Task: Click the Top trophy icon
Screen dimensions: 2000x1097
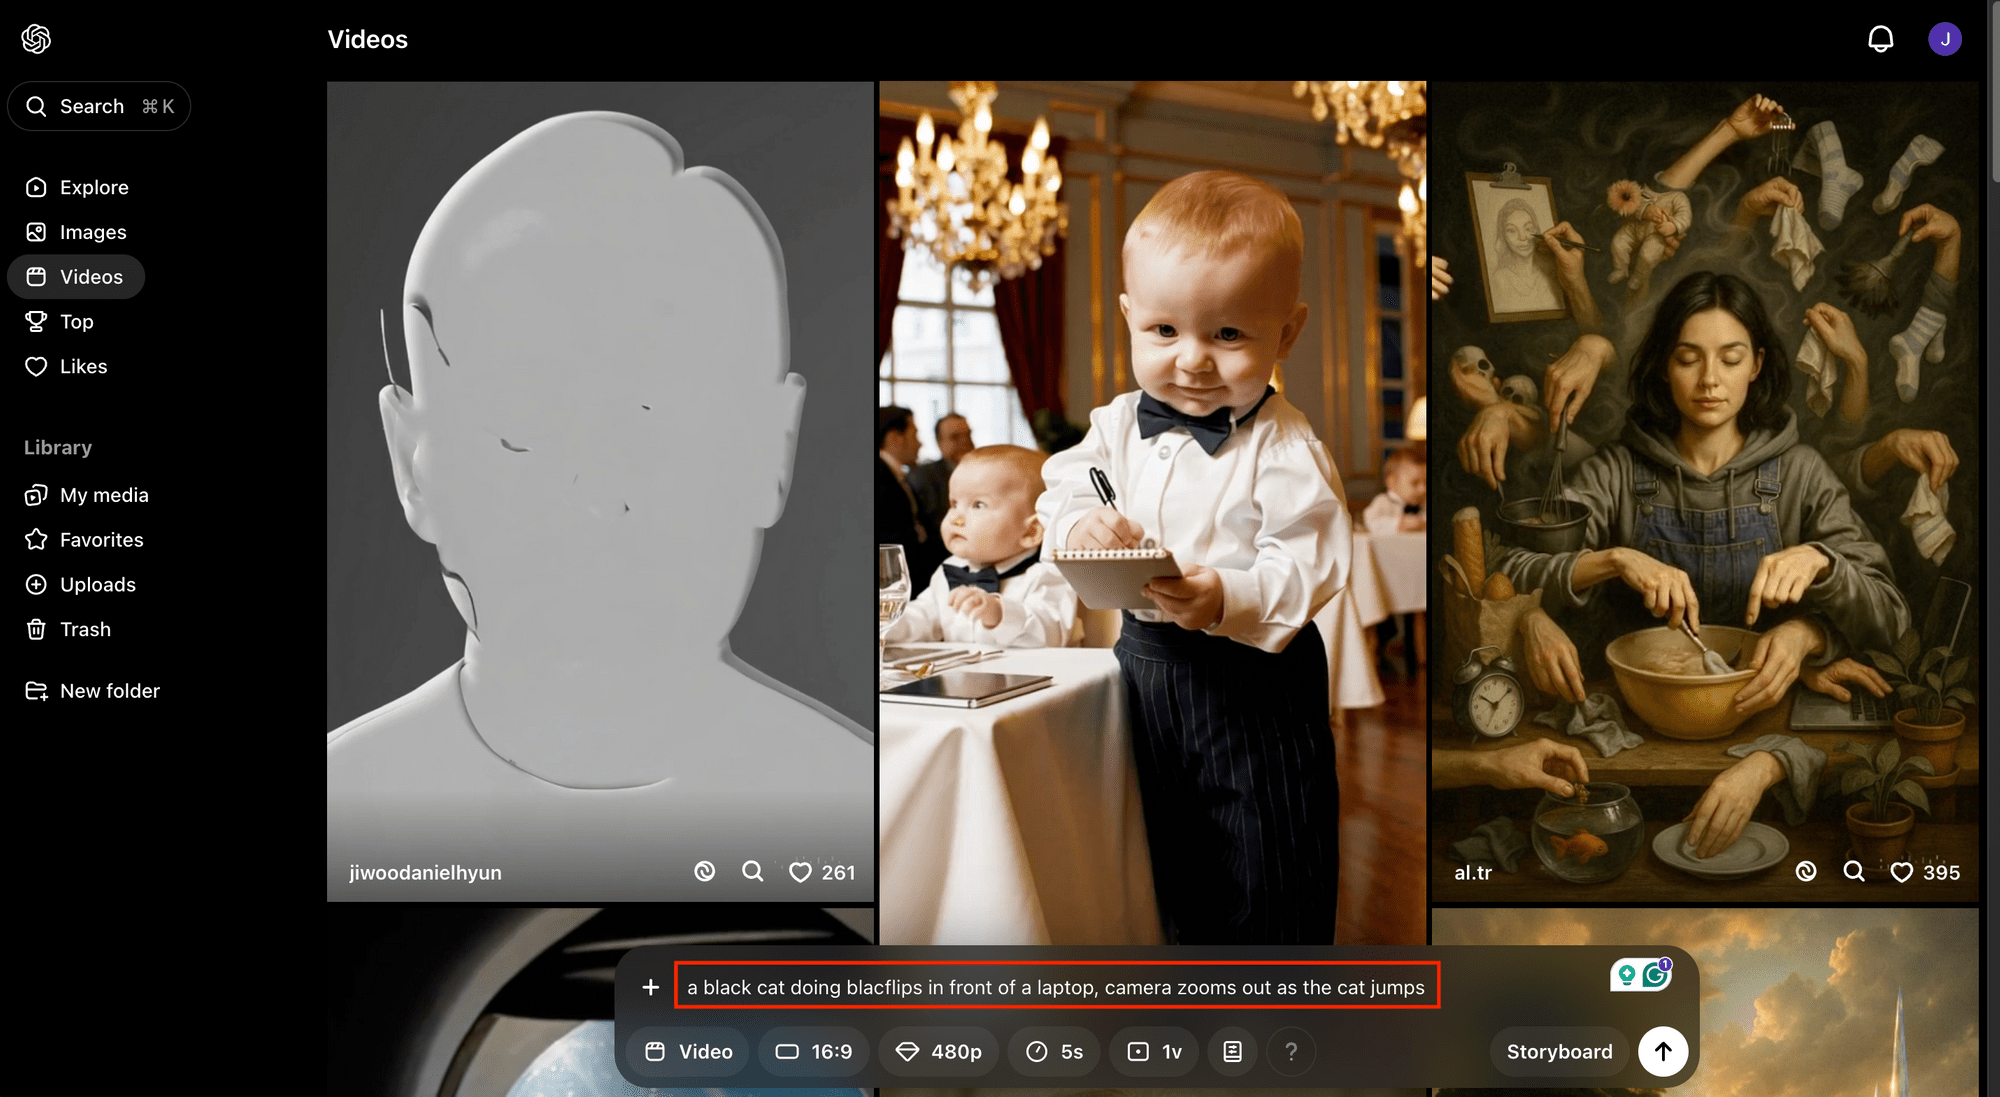Action: coord(36,322)
